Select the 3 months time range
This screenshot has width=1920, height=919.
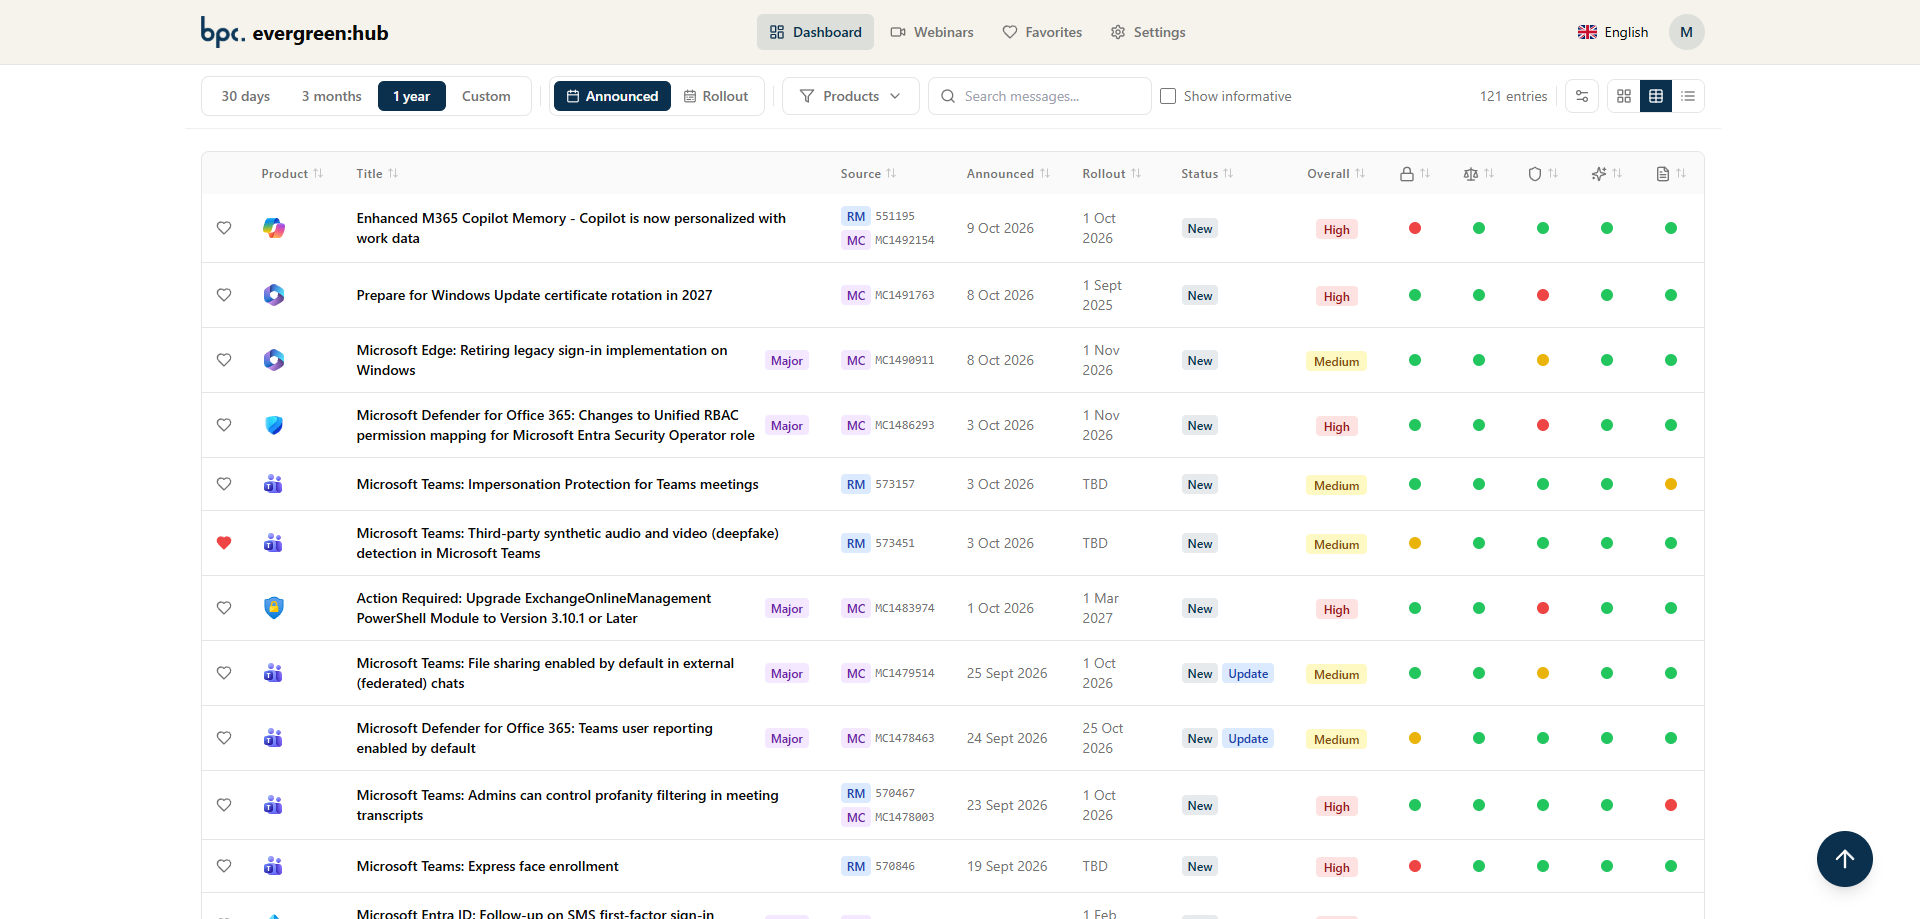332,96
